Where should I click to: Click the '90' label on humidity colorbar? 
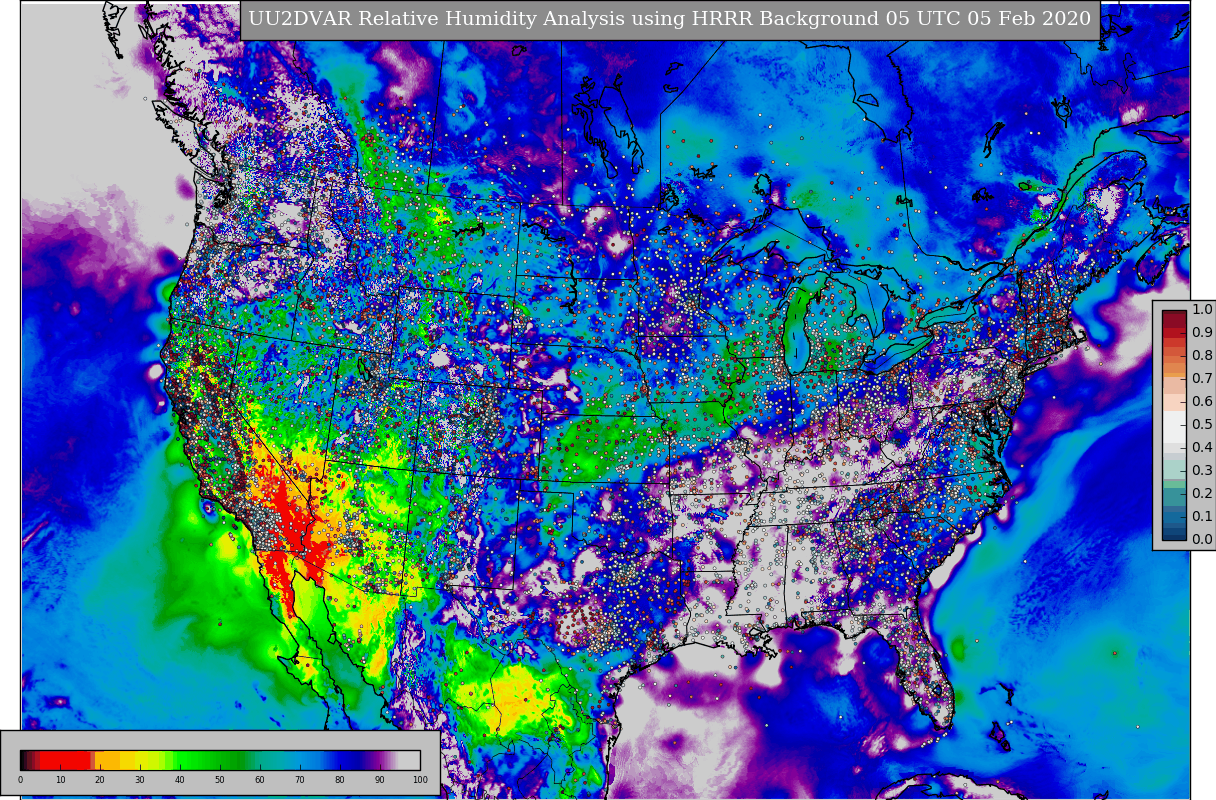point(380,780)
